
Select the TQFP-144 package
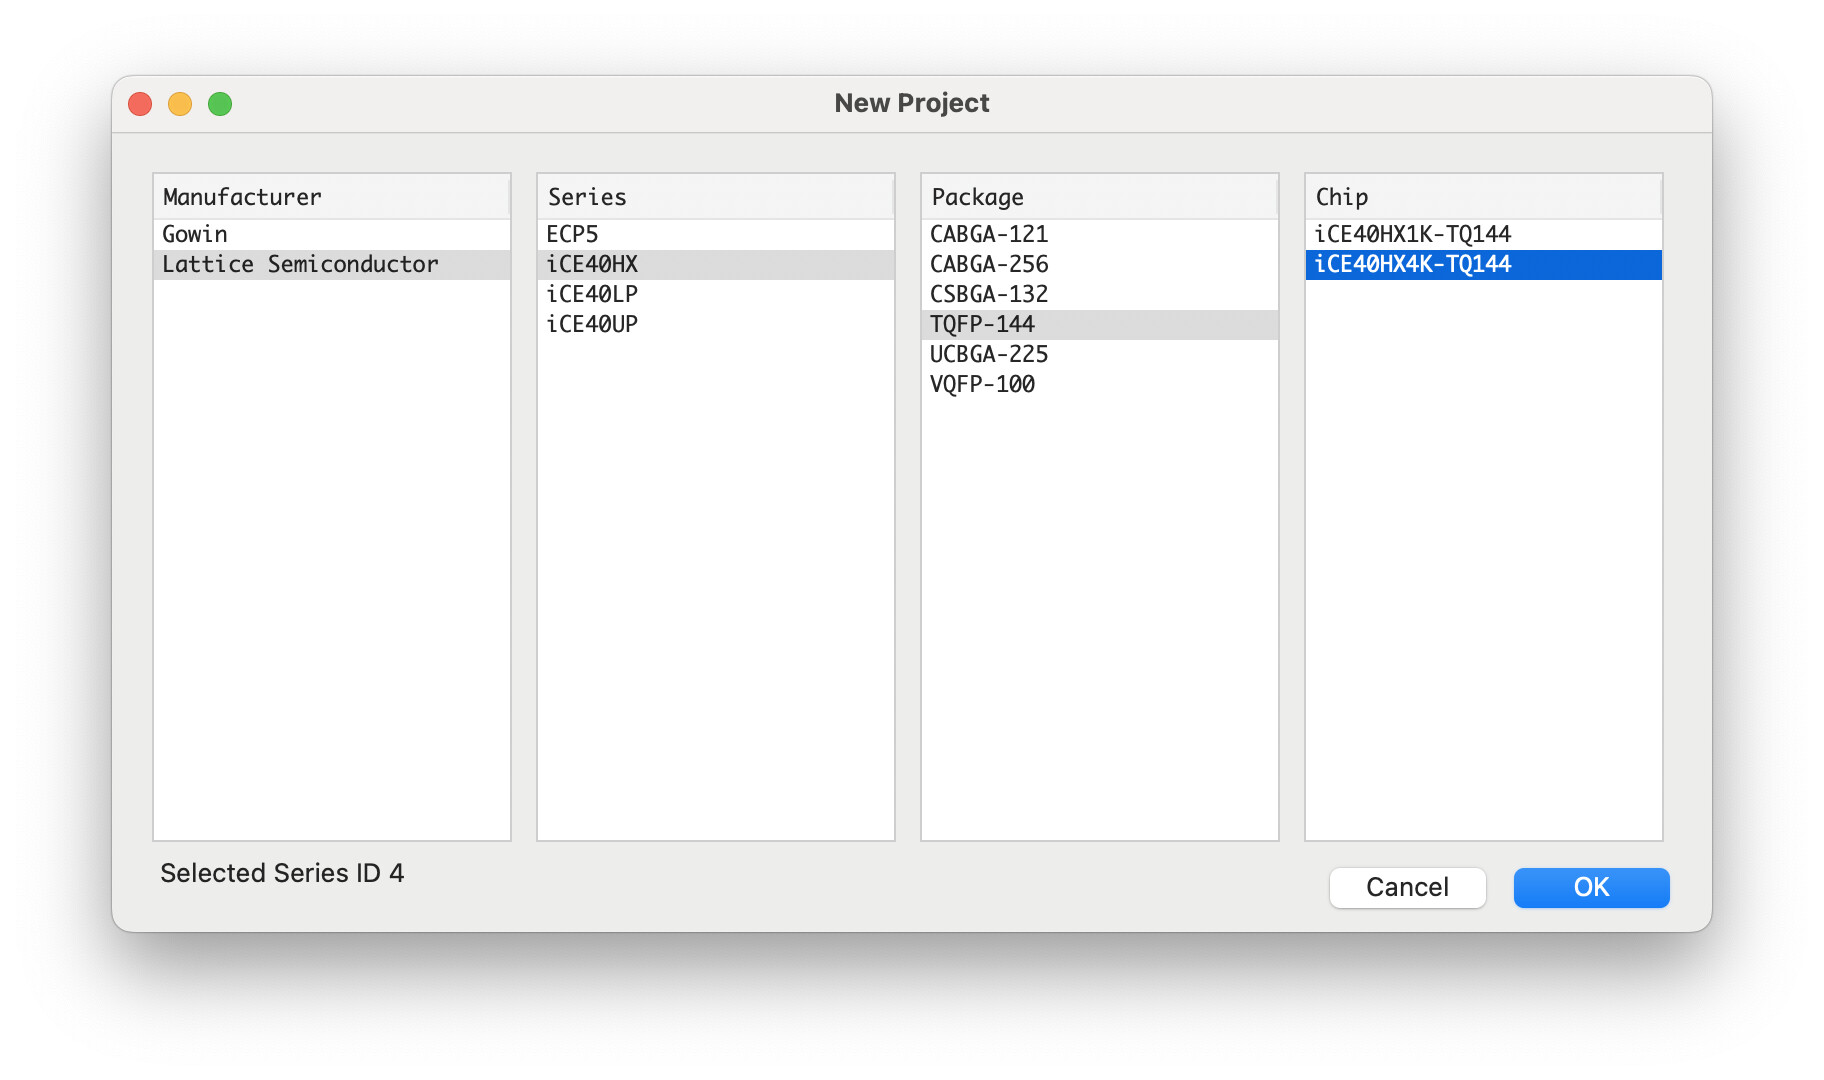point(1100,324)
